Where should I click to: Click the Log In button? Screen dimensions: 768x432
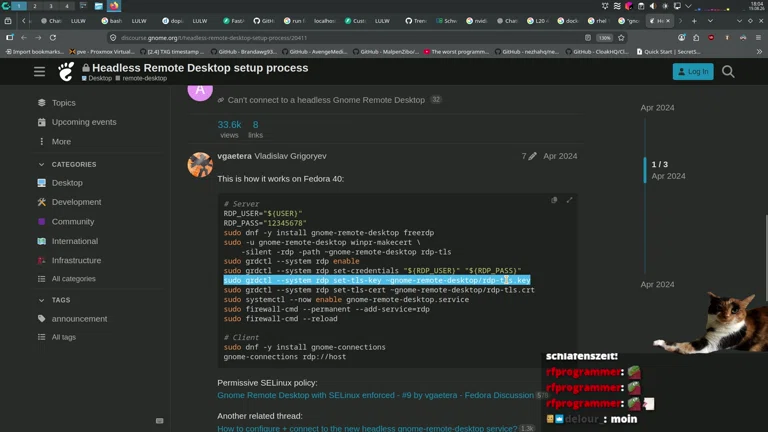click(x=693, y=72)
